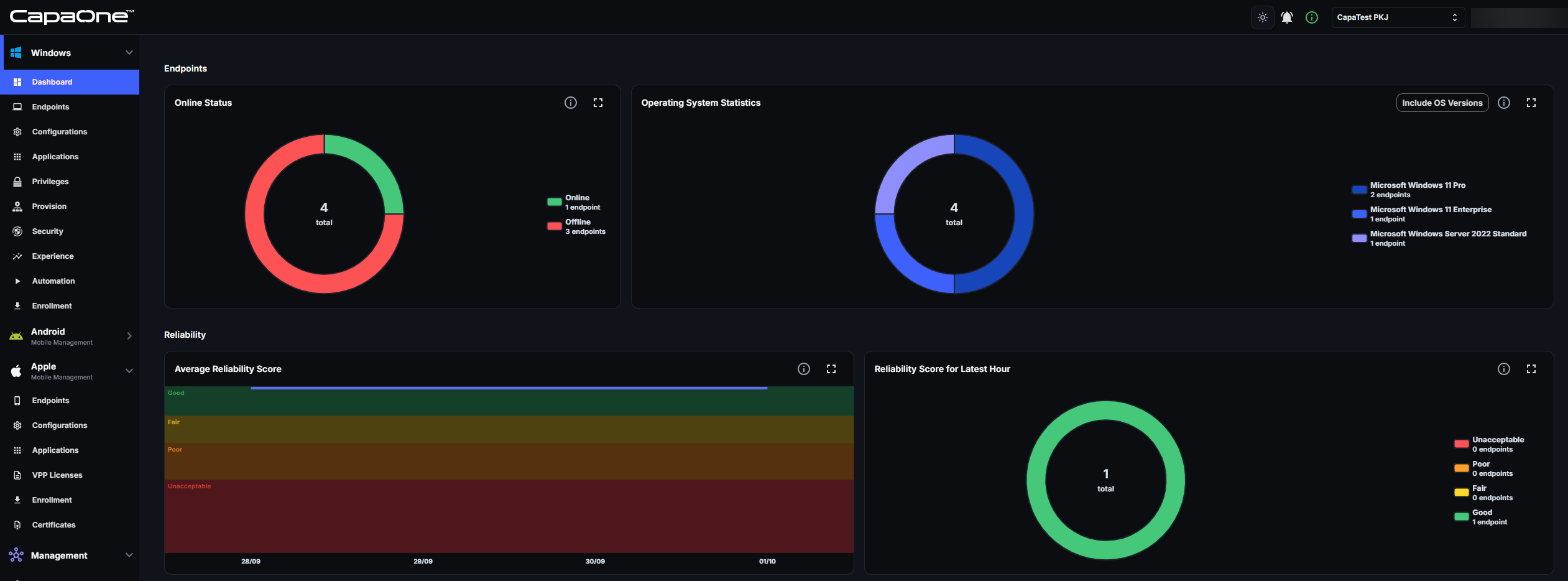Viewport: 1568px width, 581px height.
Task: Show info for Reliability Score for Latest Hour
Action: pos(1504,369)
